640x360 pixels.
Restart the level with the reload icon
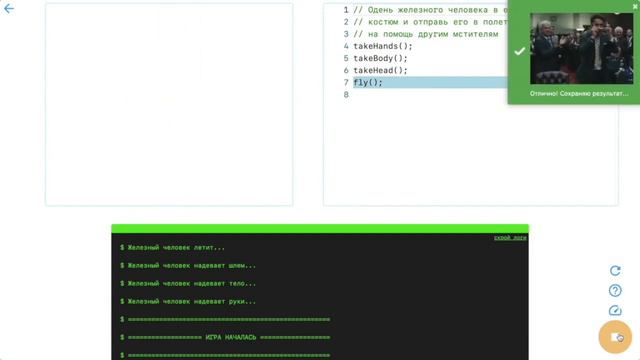(x=615, y=271)
